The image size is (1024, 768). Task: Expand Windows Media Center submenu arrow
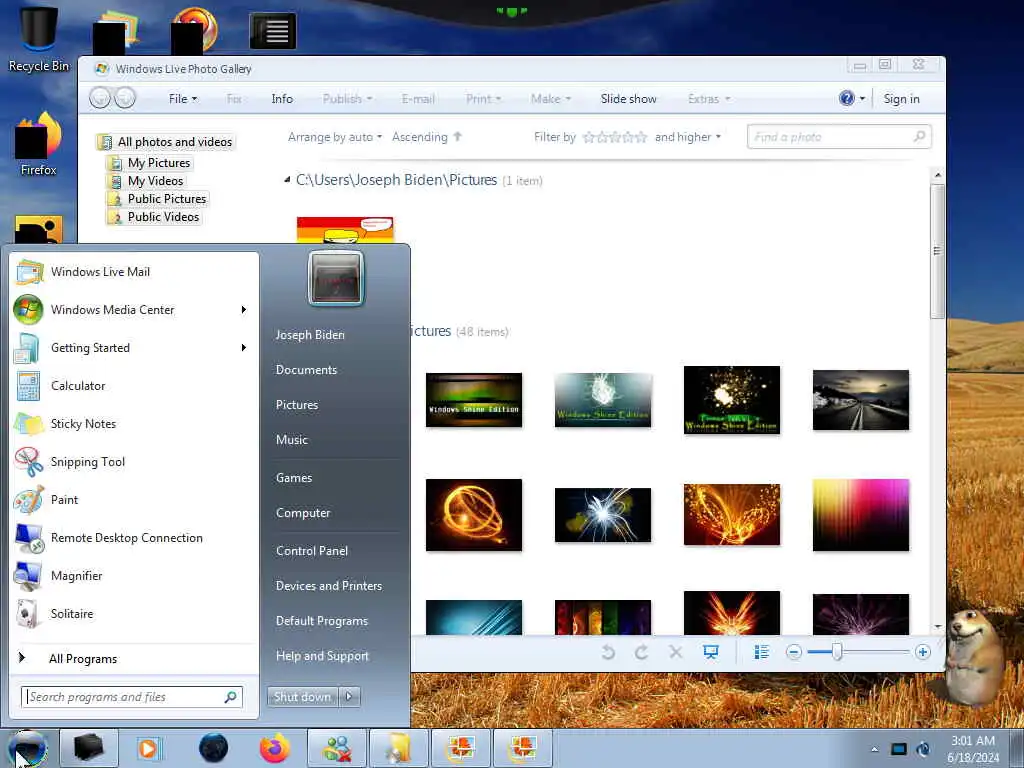coord(244,310)
